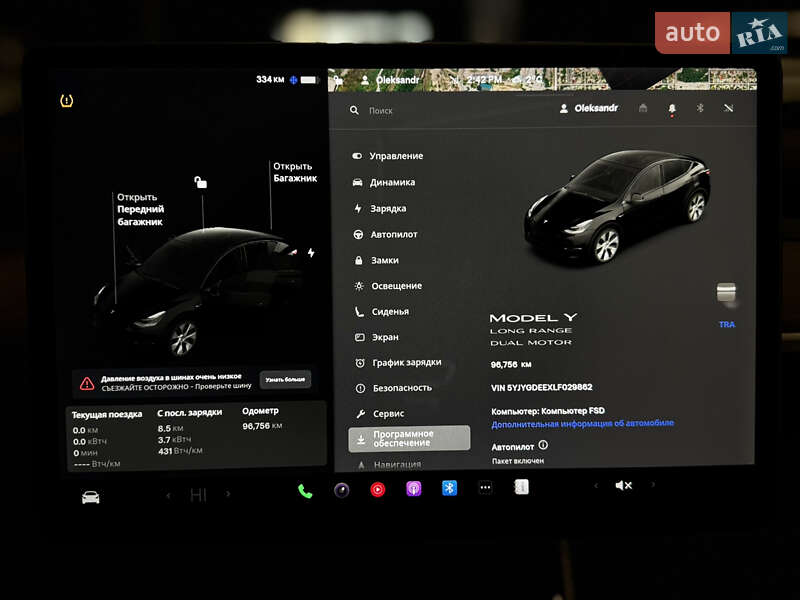The image size is (800, 600).
Task: Open the calendar app icon
Action: [521, 487]
